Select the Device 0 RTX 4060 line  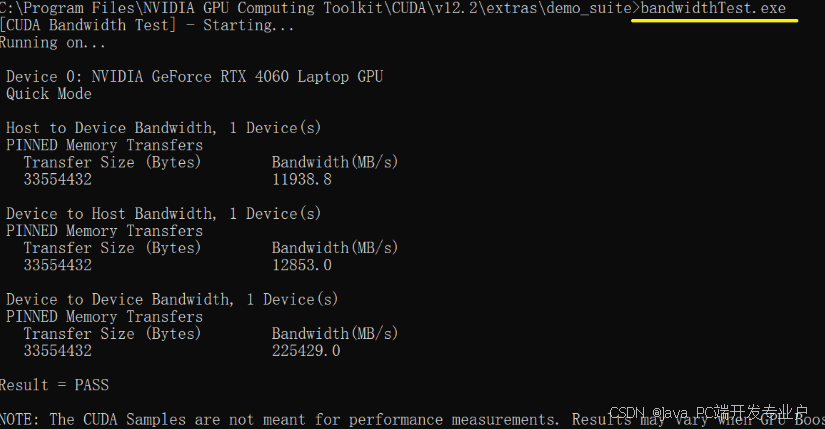pos(194,76)
